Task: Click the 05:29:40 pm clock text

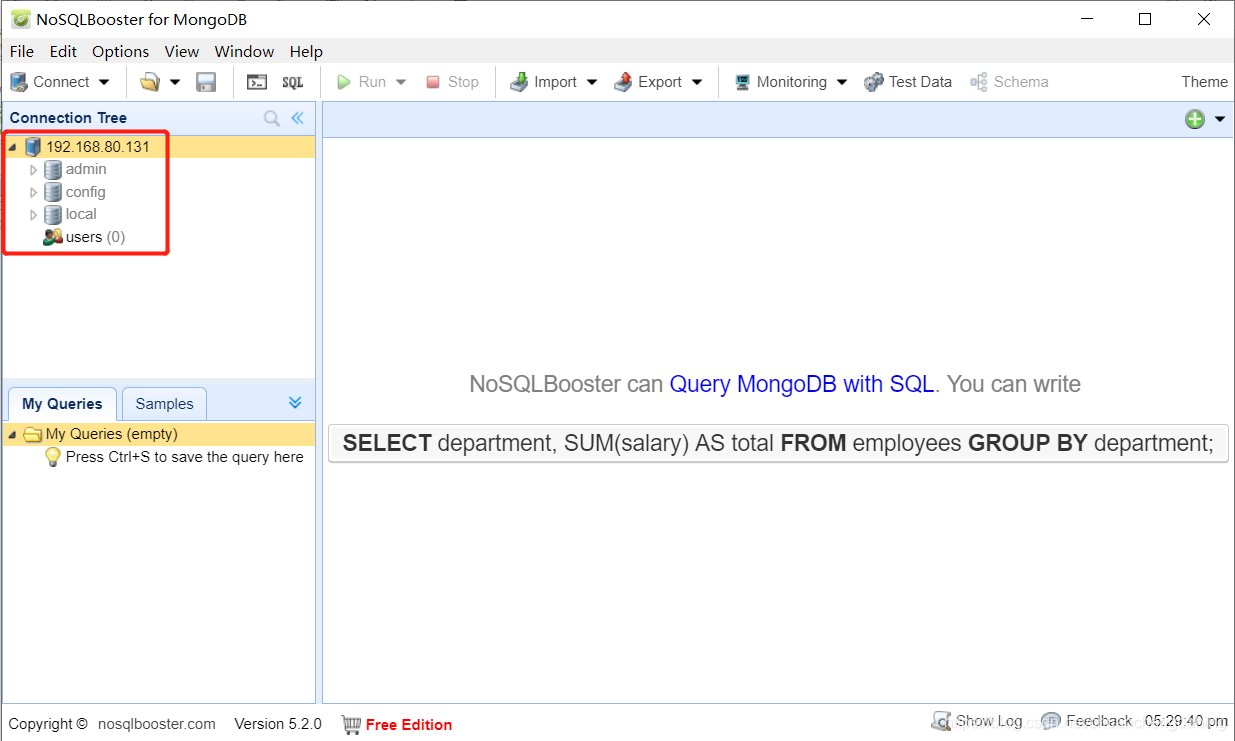Action: [1186, 721]
